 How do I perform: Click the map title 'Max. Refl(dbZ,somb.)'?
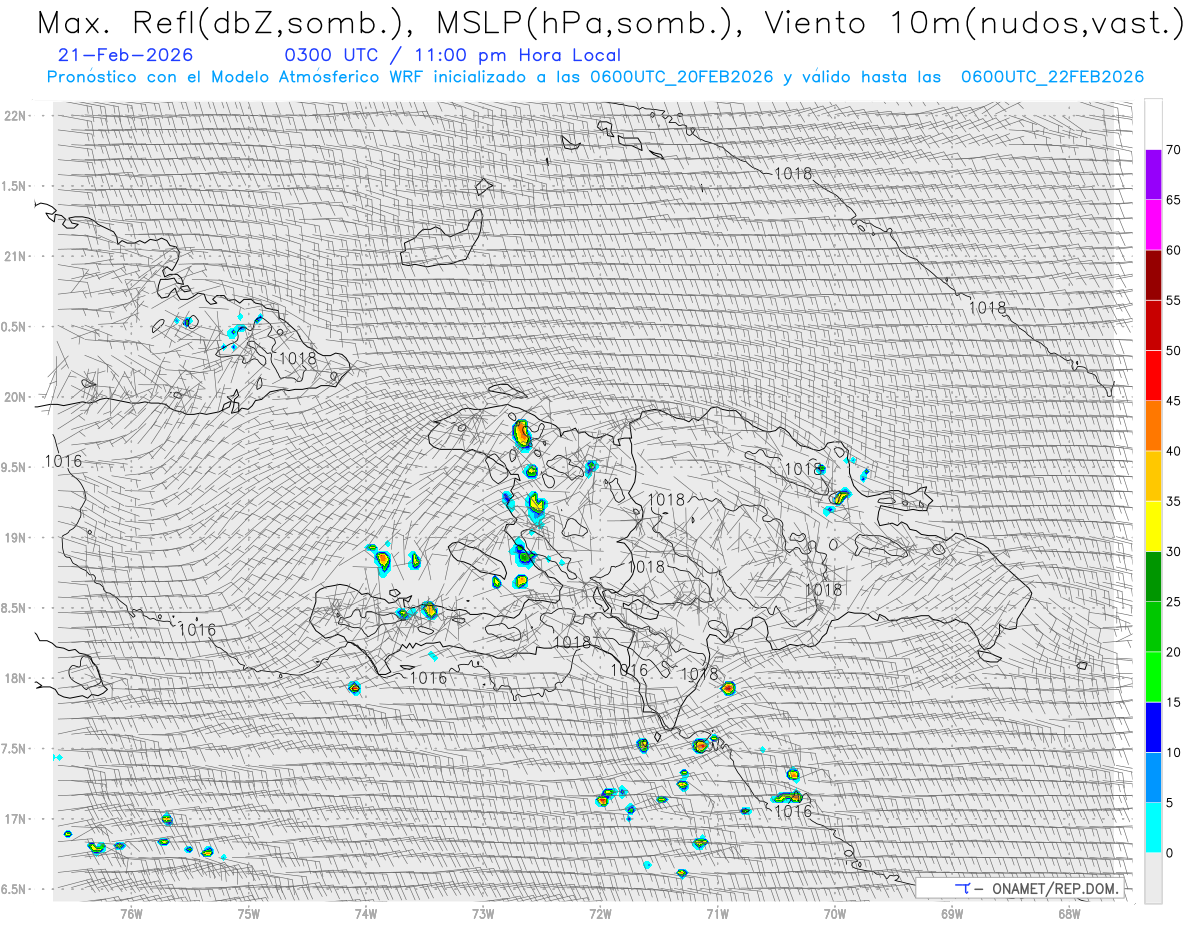tap(221, 24)
